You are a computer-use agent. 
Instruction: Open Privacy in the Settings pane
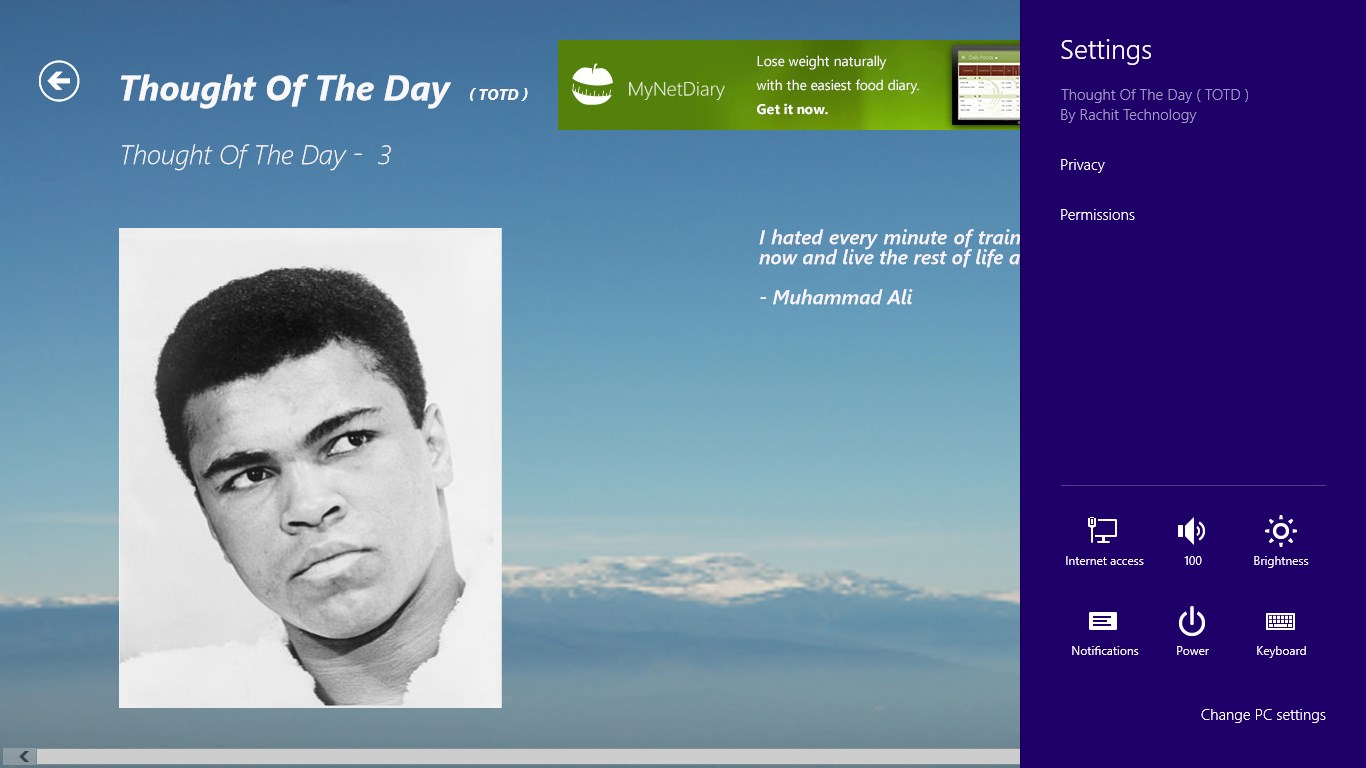tap(1082, 165)
